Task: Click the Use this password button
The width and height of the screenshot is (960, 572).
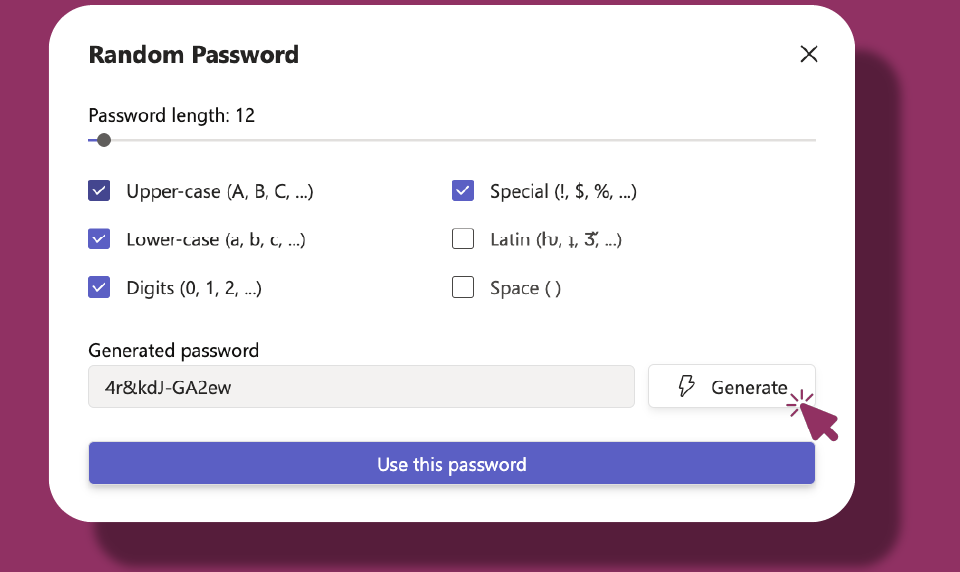Action: point(452,463)
